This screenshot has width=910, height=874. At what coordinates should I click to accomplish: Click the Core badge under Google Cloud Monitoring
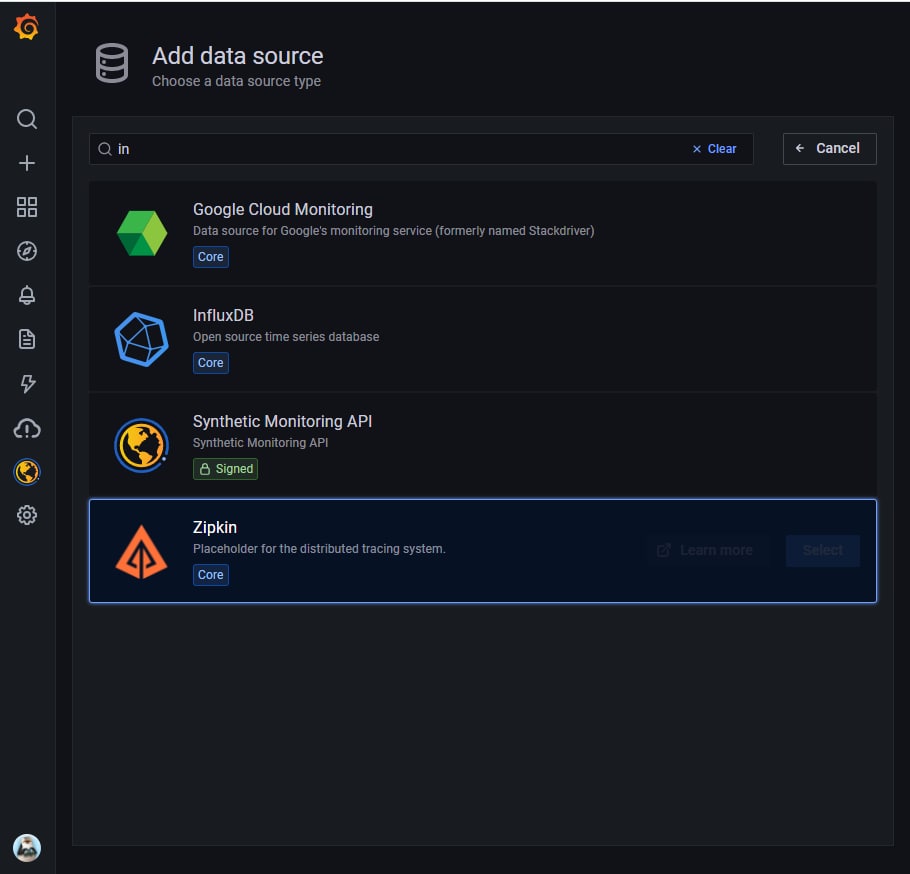click(x=211, y=257)
